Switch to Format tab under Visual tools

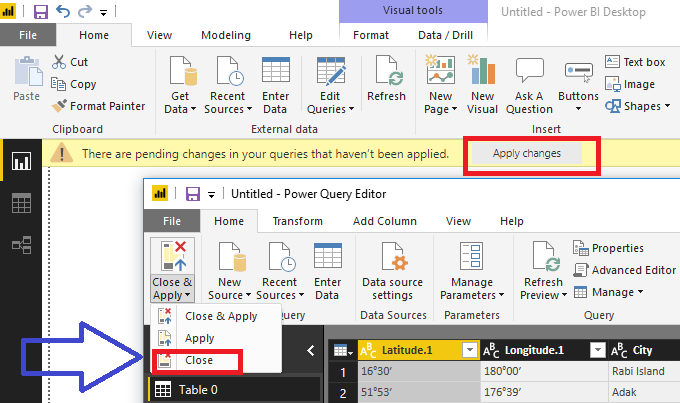click(371, 35)
